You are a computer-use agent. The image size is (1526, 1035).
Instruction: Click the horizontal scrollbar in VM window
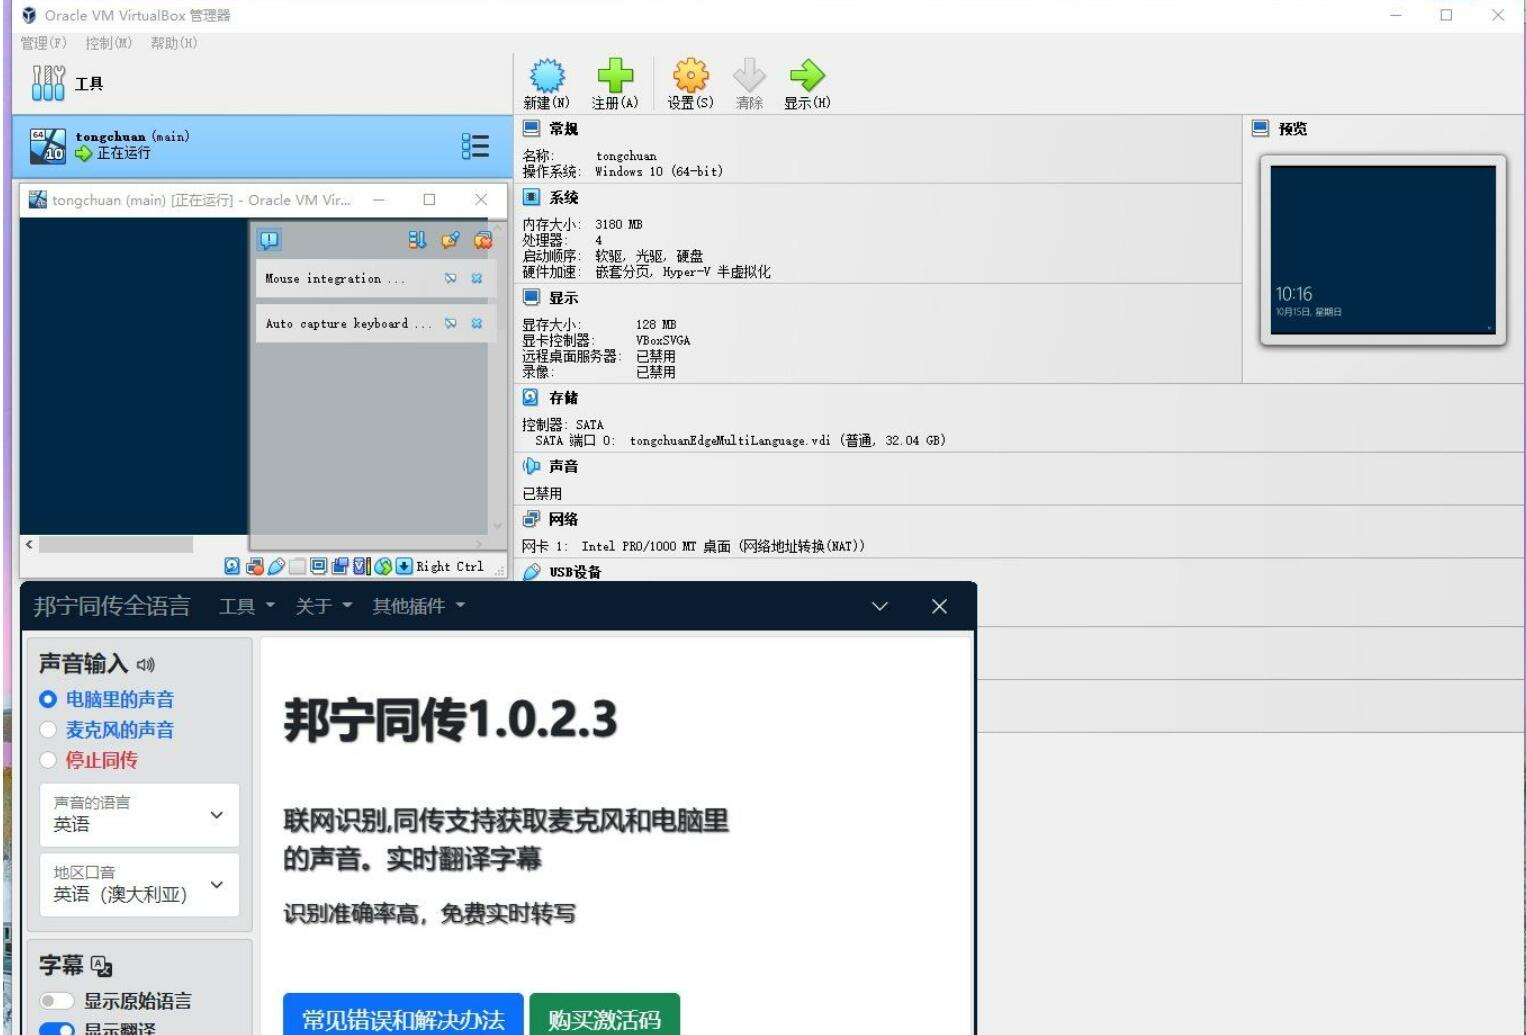point(116,545)
